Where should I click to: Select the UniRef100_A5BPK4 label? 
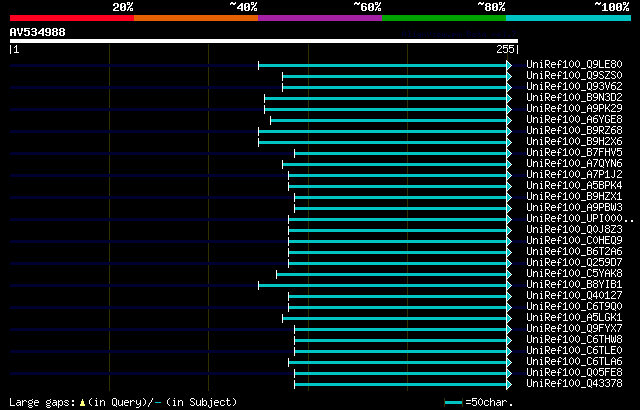[x=574, y=186]
